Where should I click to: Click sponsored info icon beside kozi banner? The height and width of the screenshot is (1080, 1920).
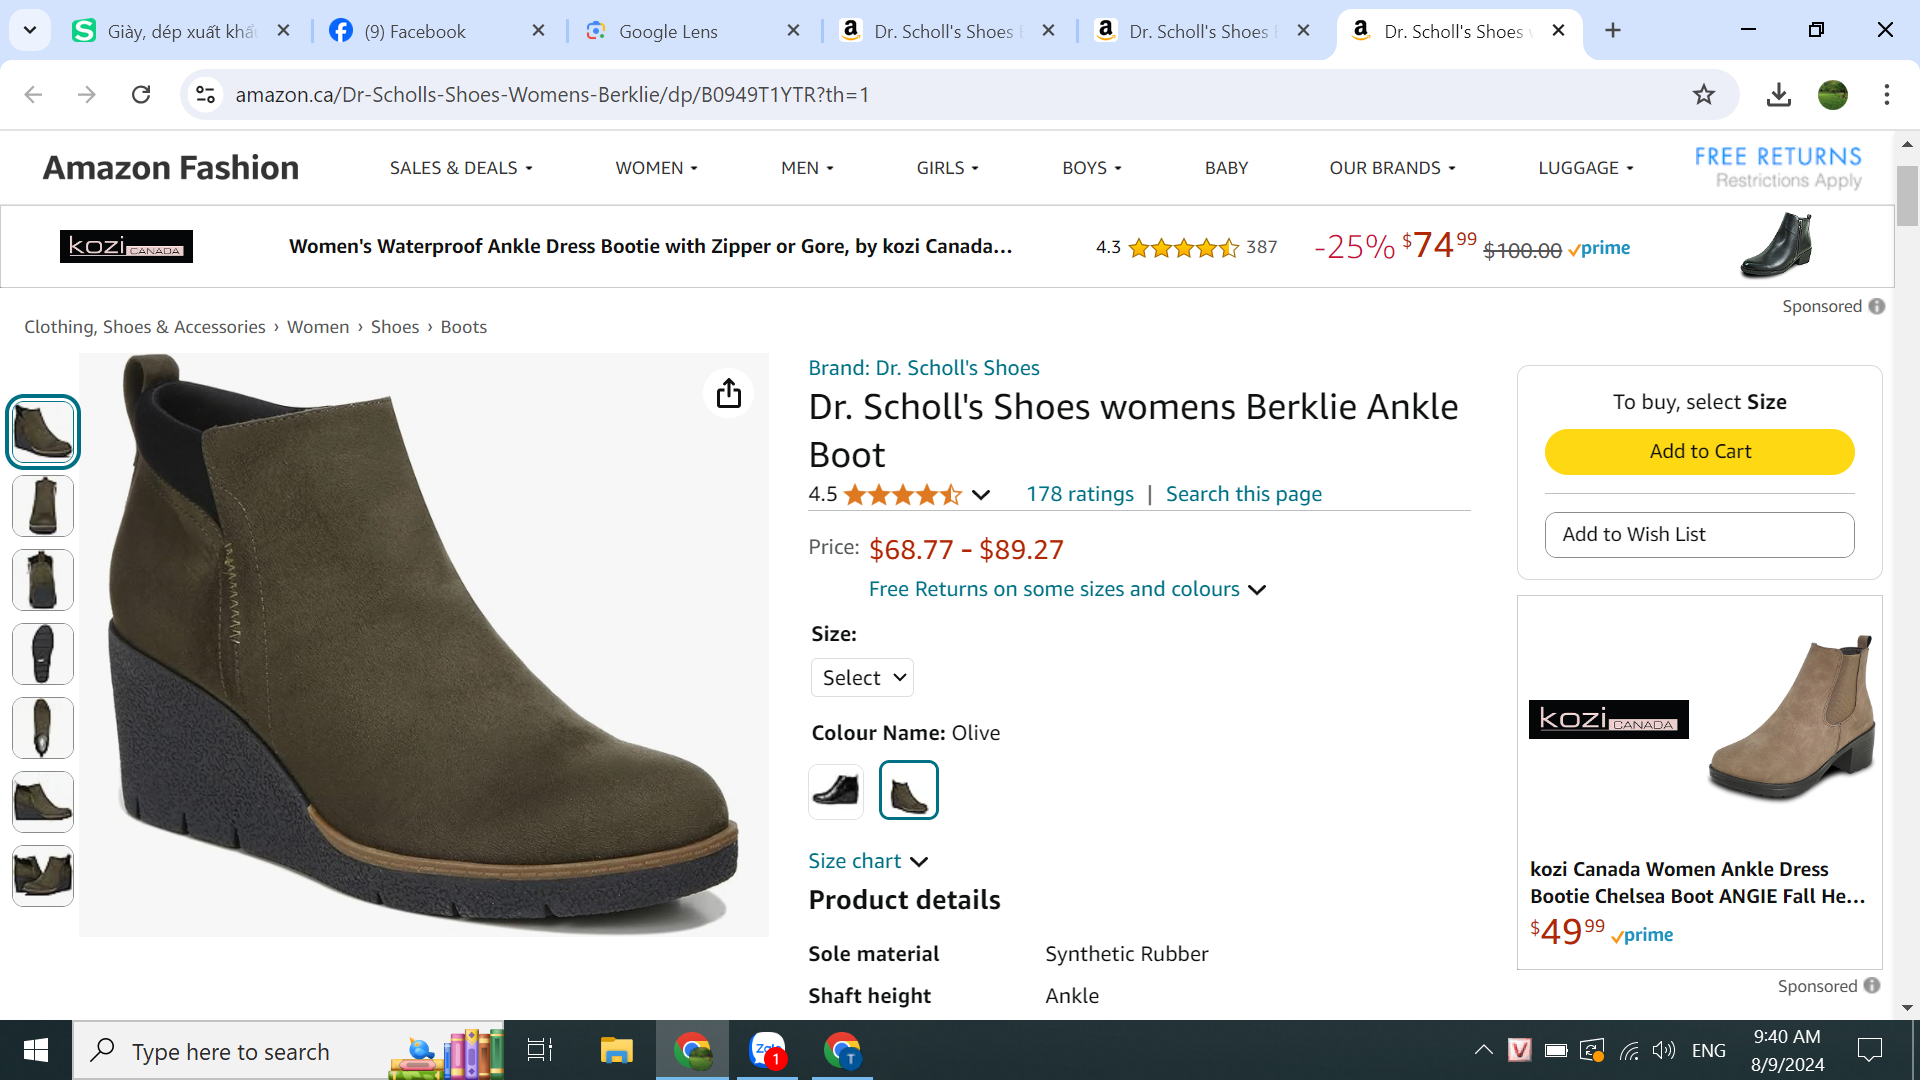point(1877,306)
